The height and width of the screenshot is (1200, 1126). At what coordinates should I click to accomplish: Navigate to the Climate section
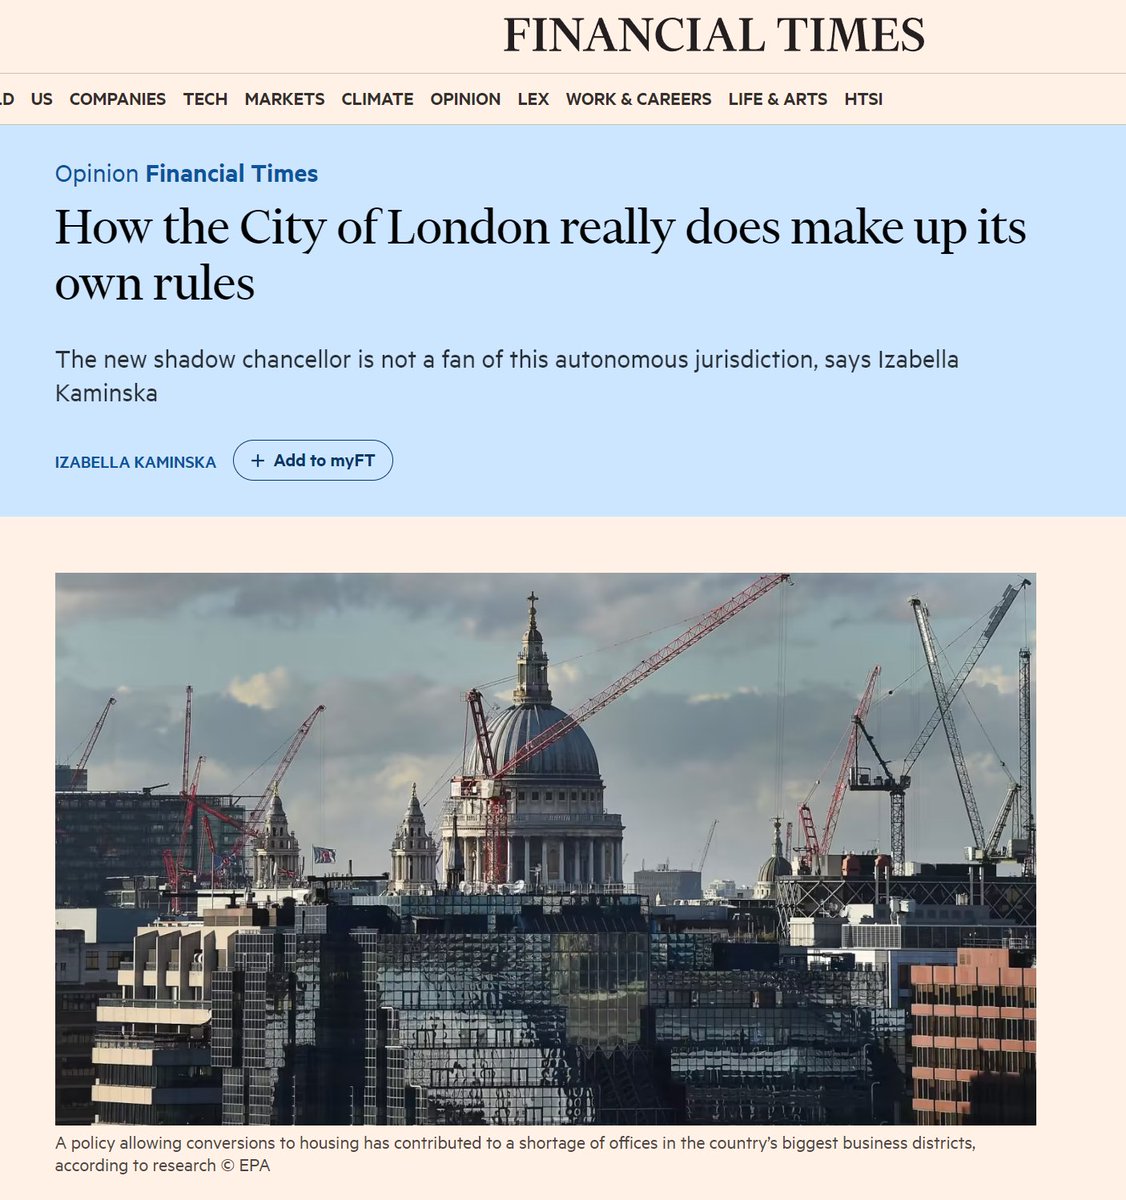pyautogui.click(x=377, y=99)
